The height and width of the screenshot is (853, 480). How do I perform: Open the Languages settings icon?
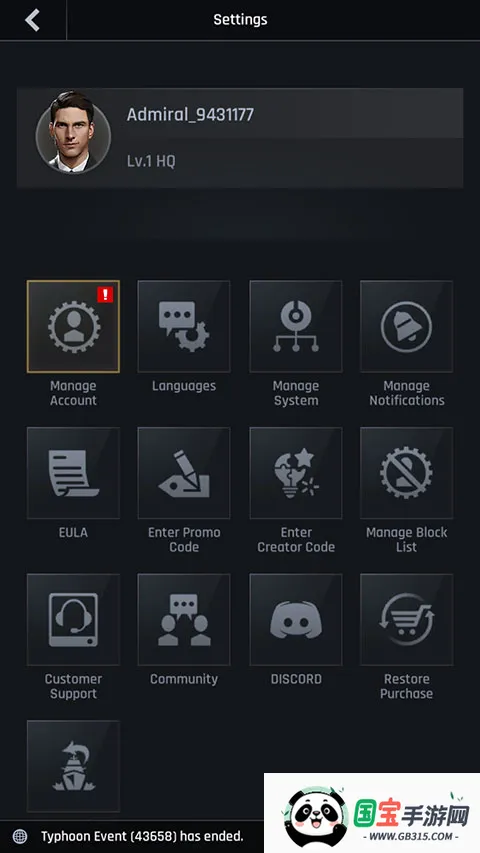click(184, 326)
